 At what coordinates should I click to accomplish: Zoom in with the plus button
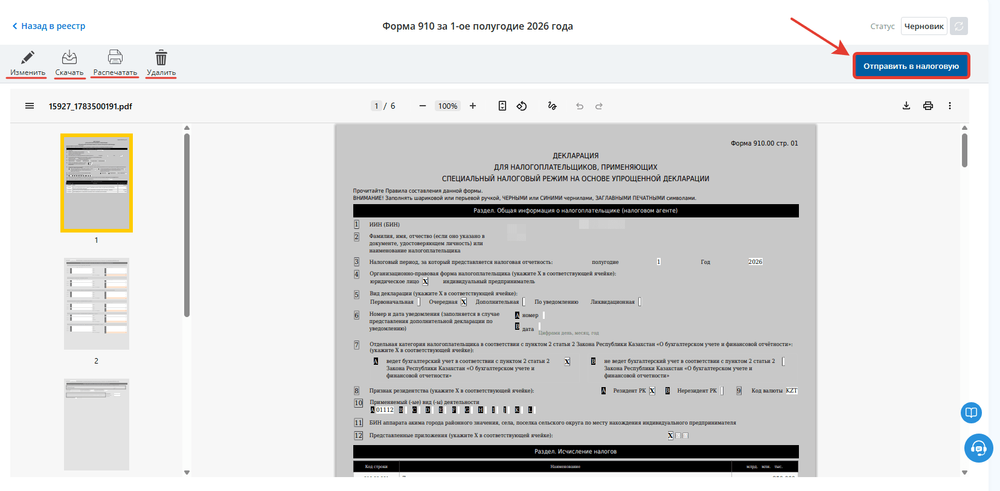click(x=473, y=106)
